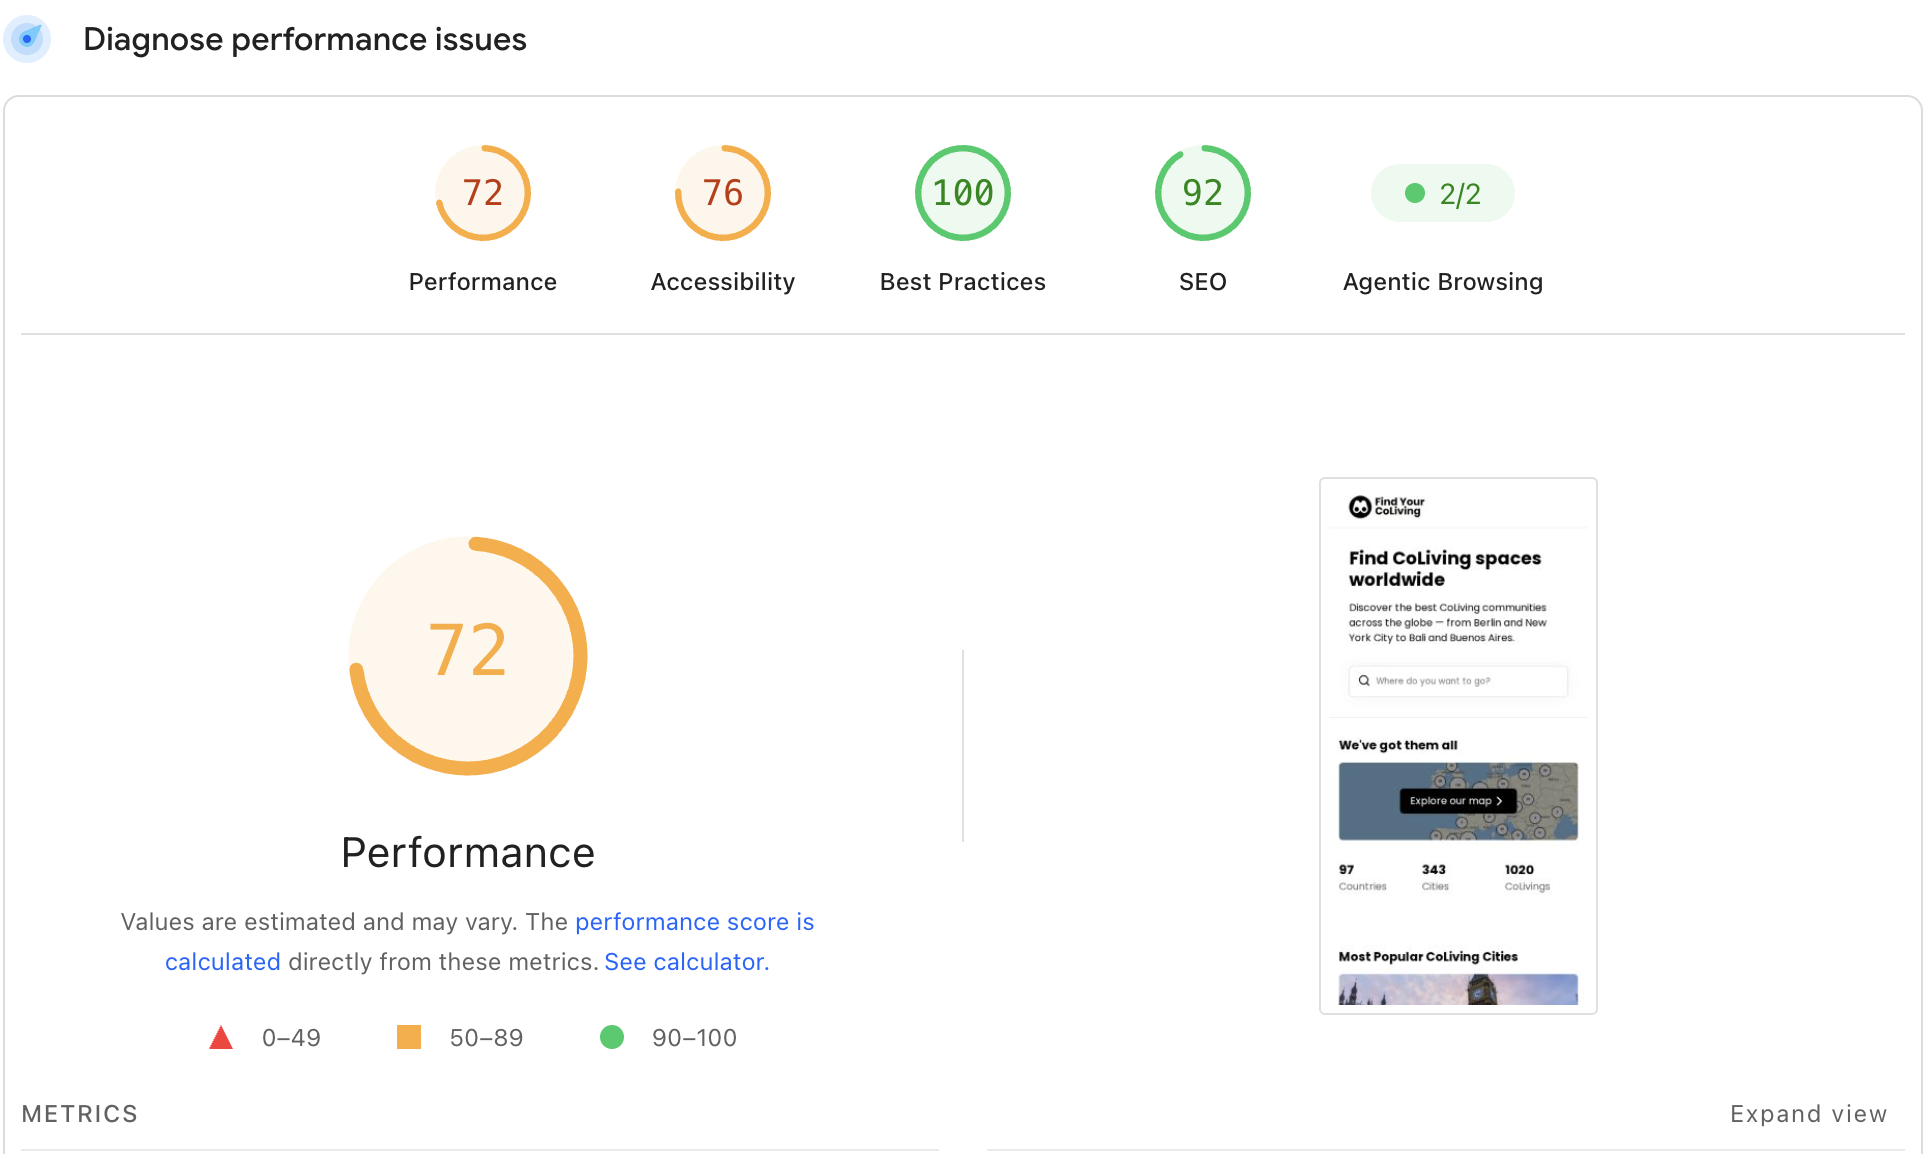Click the green dot in the 2/2 badge
This screenshot has height=1154, width=1924.
[1415, 193]
